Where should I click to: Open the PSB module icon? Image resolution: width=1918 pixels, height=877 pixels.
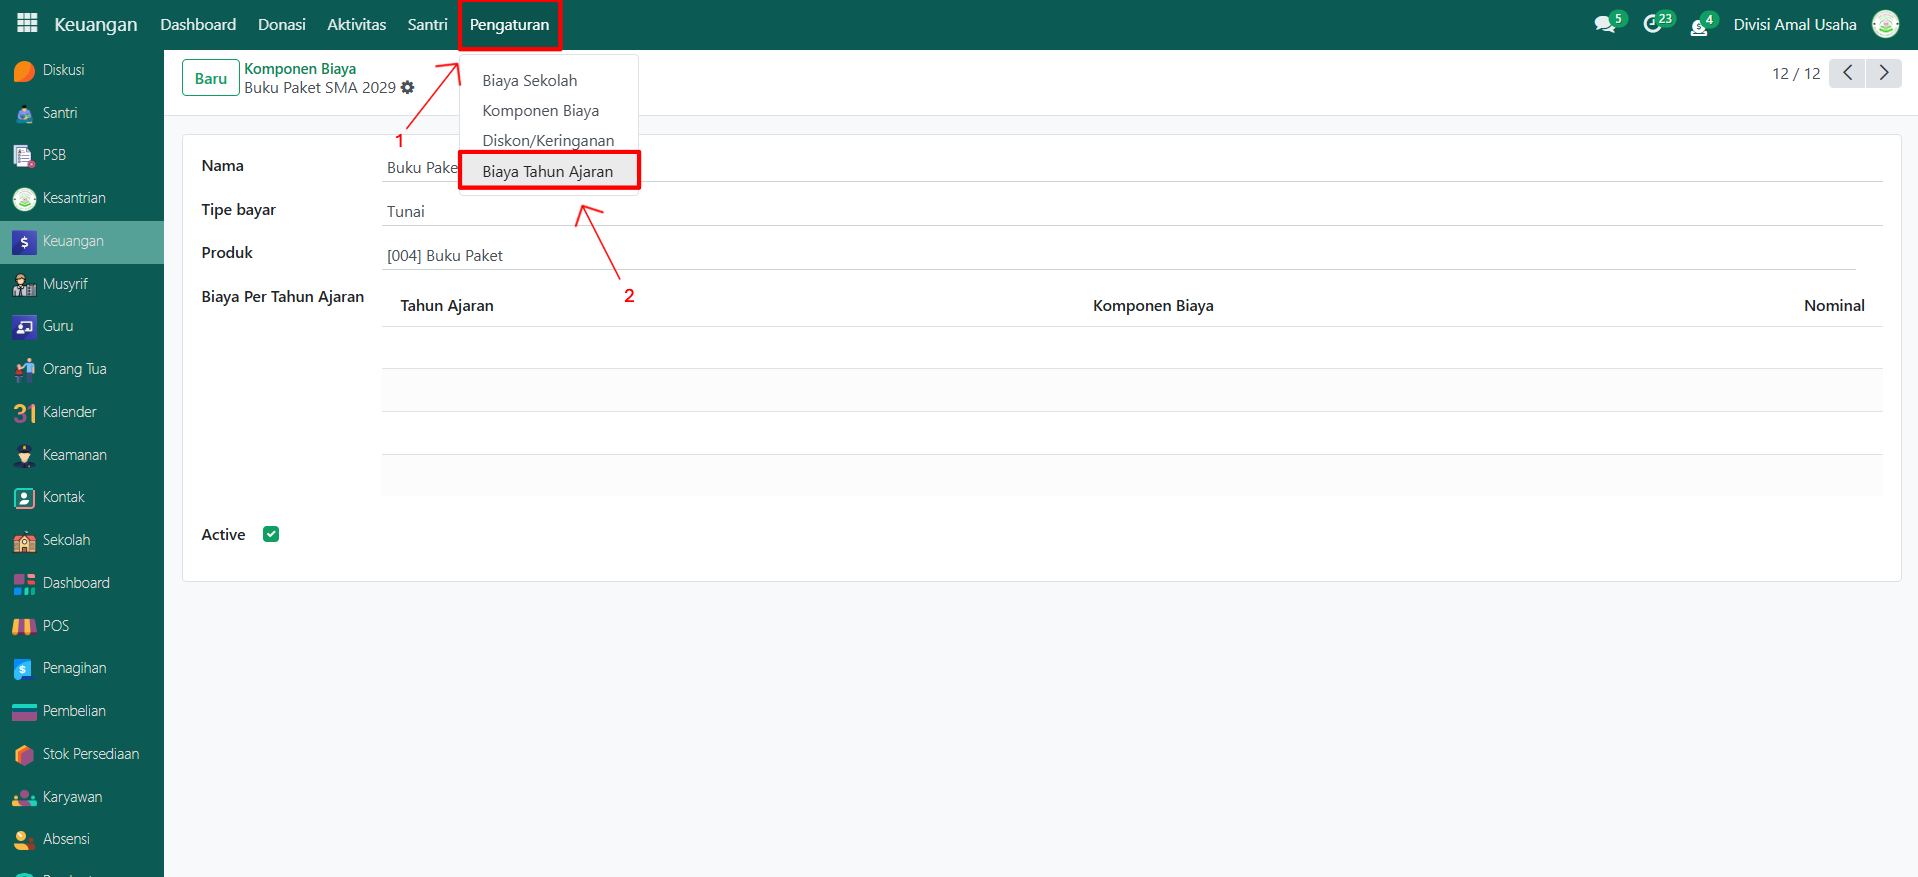tap(25, 156)
